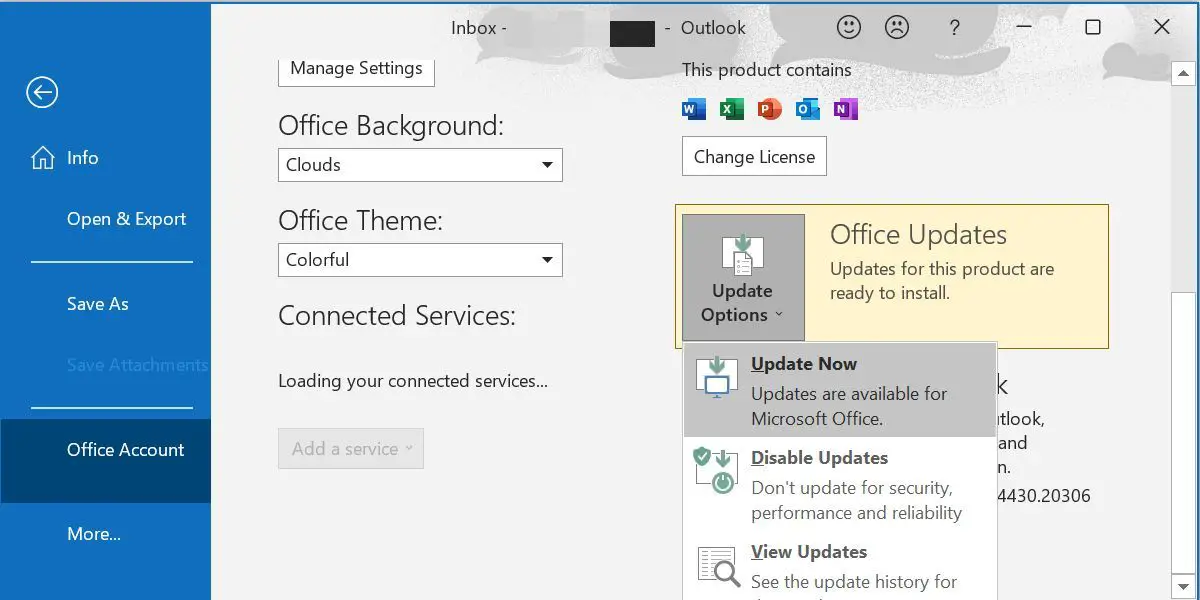Screen dimensions: 1200x600
Task: Click the Word app icon
Action: pyautogui.click(x=694, y=109)
